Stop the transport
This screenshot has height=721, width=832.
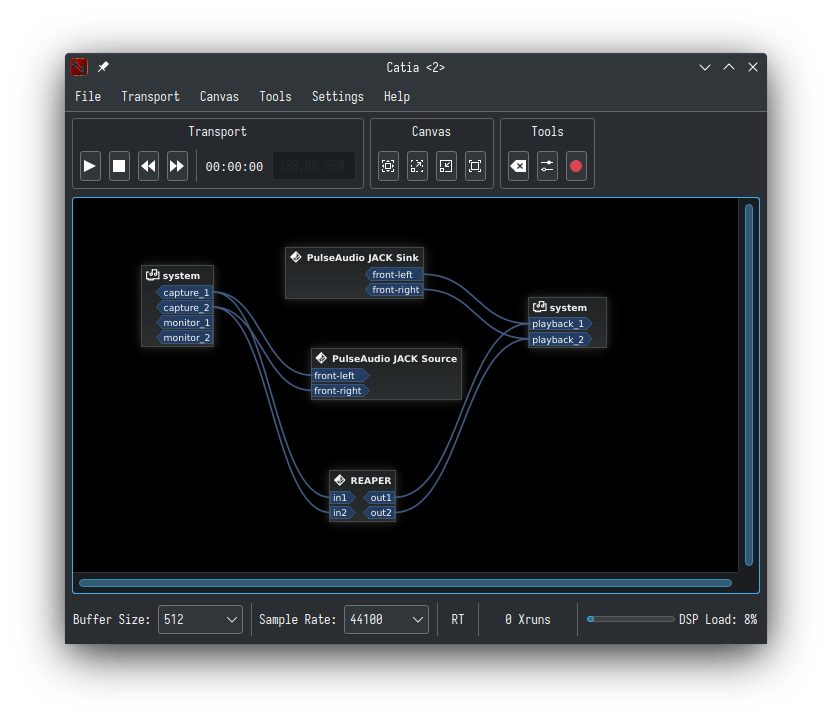click(x=119, y=166)
